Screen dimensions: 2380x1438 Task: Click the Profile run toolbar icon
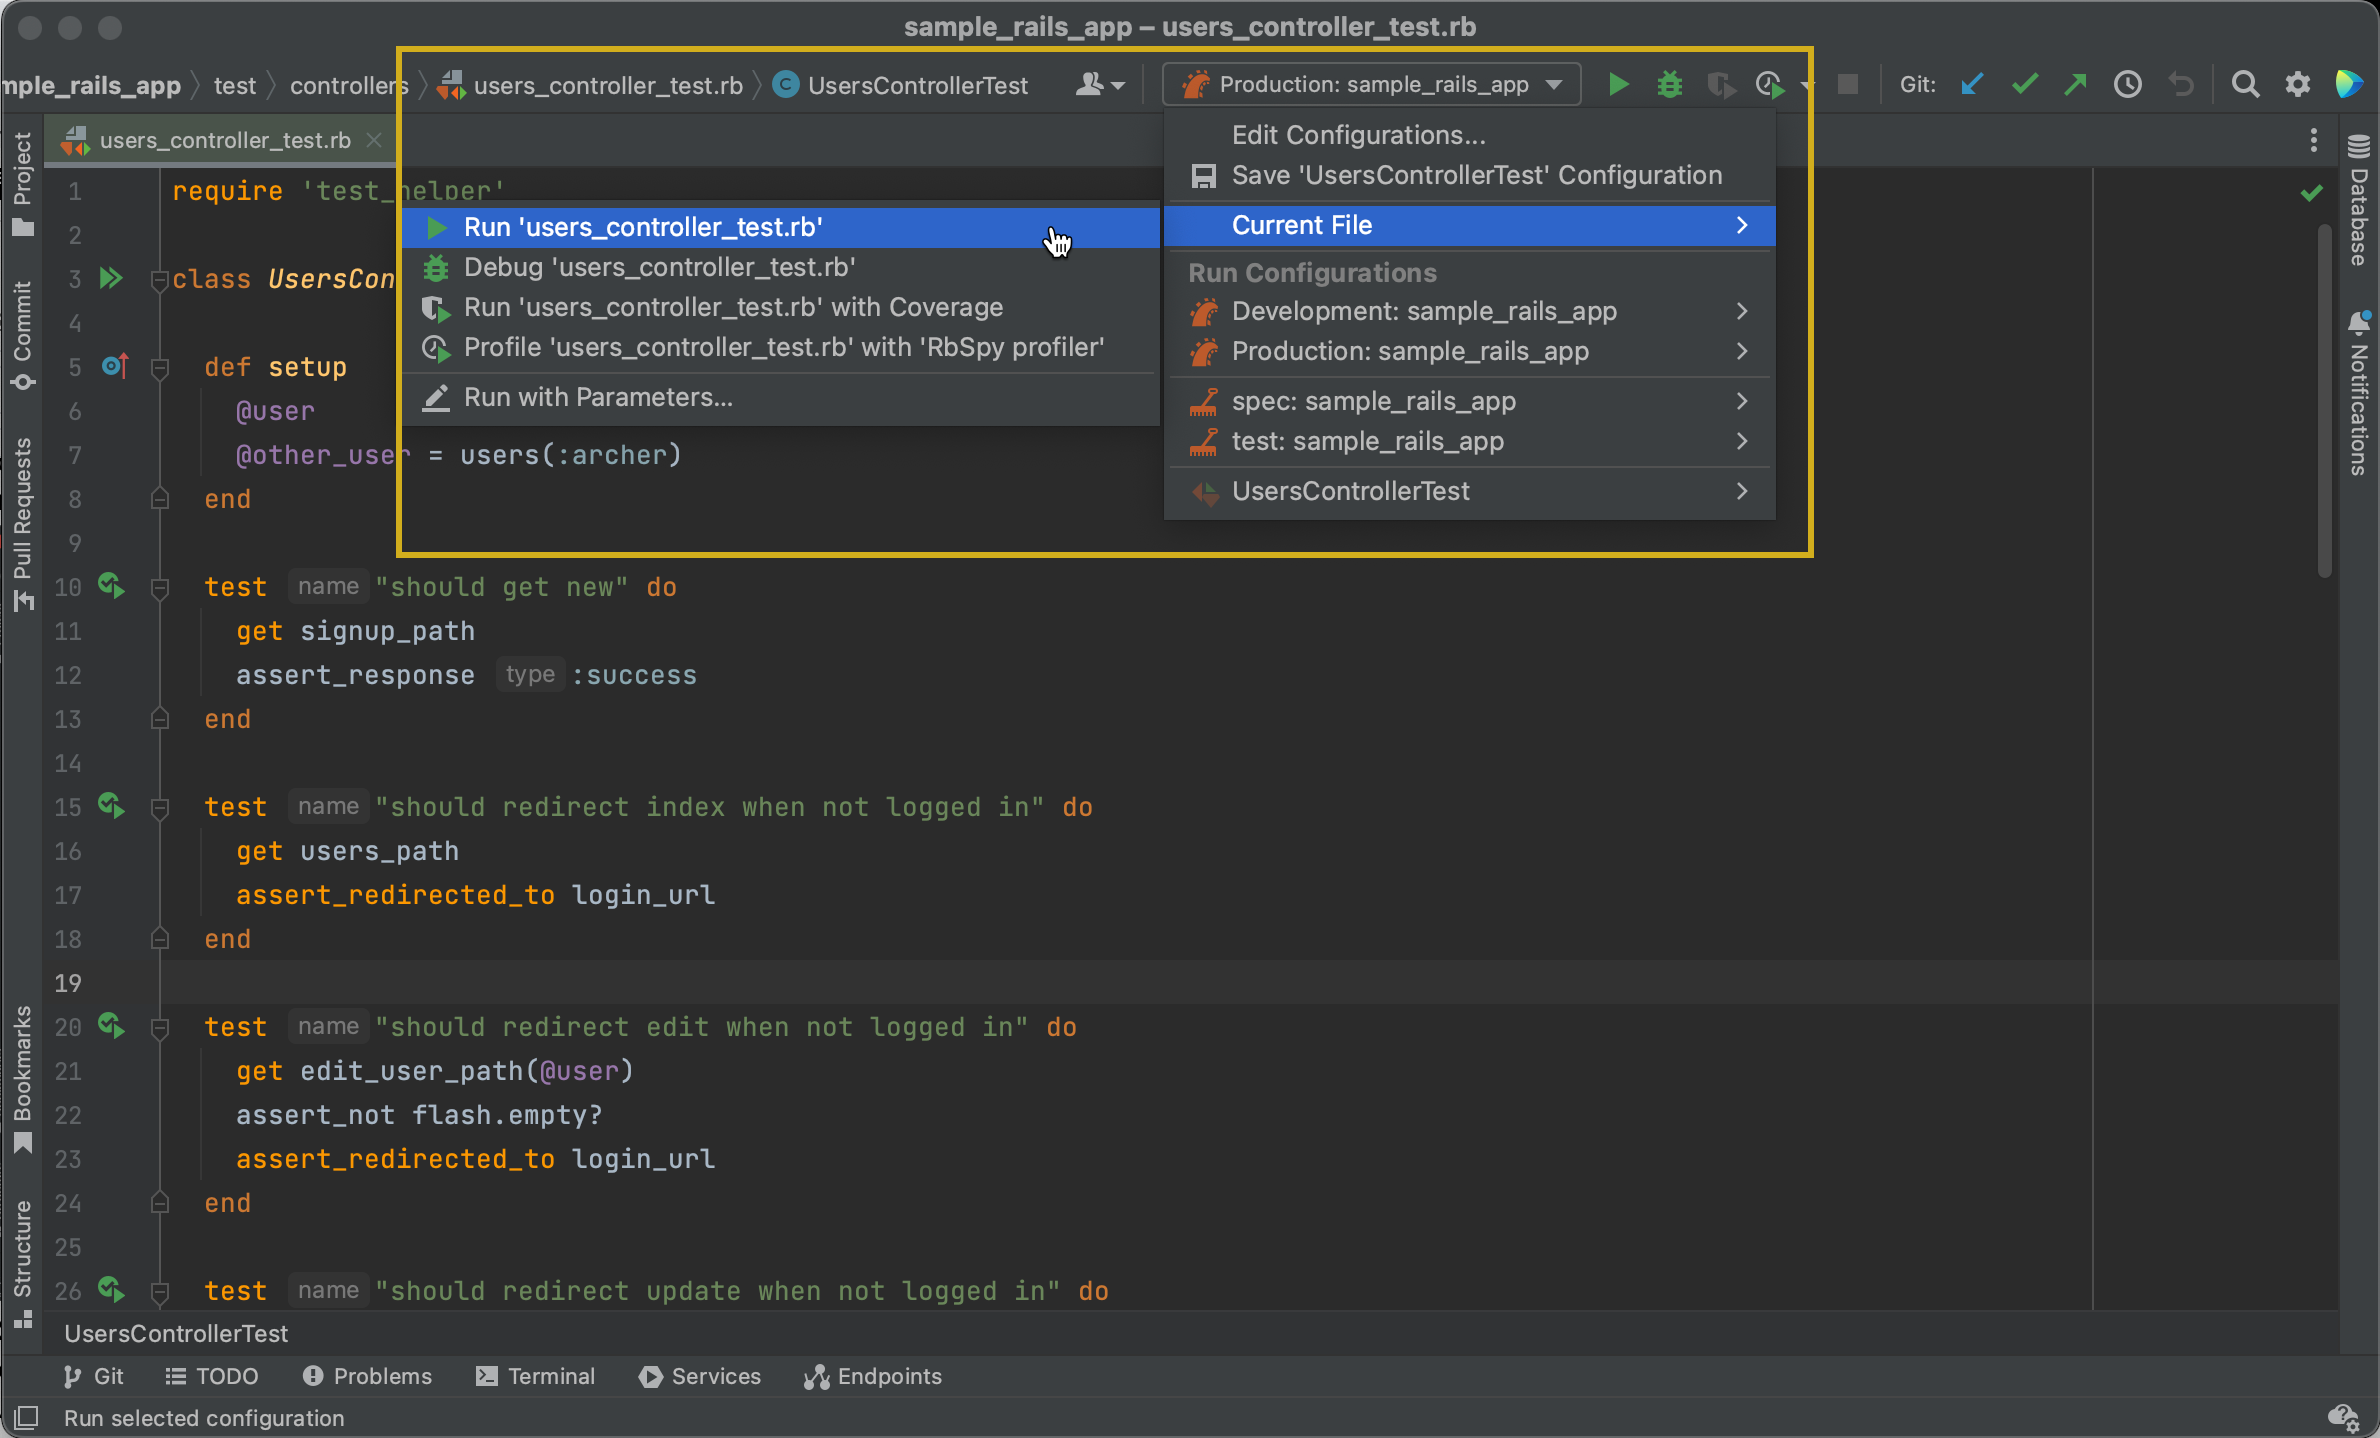(1770, 85)
